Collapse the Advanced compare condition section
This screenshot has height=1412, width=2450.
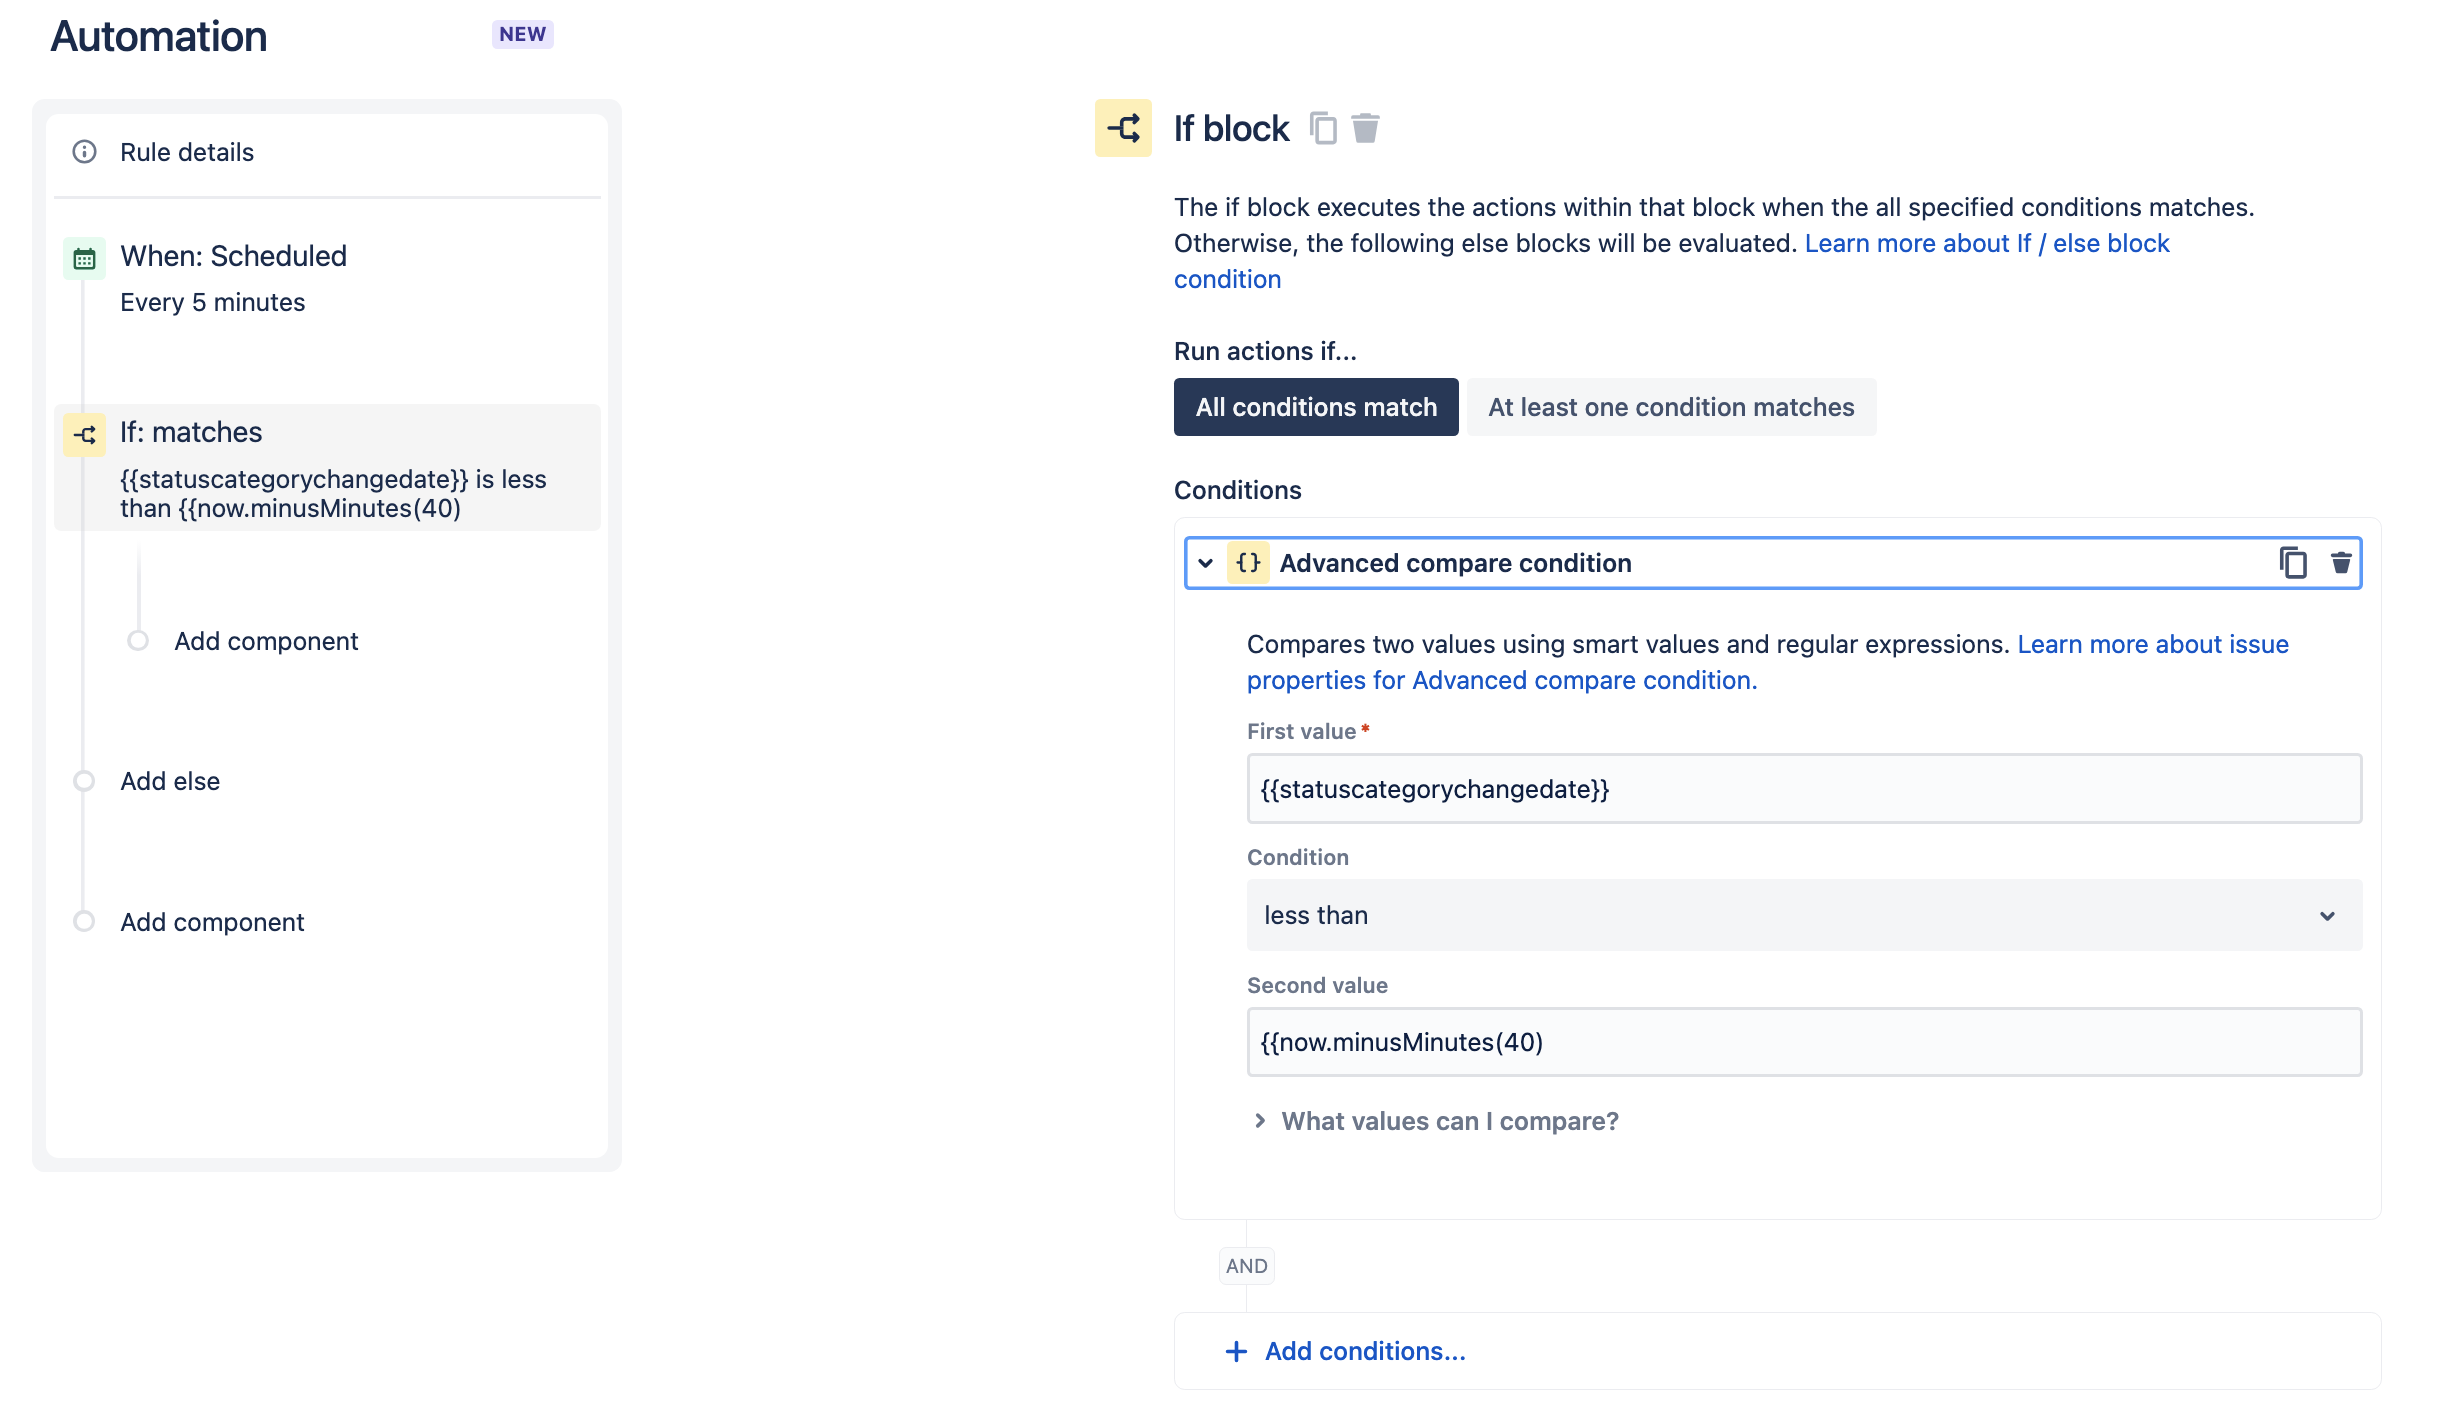[1205, 563]
